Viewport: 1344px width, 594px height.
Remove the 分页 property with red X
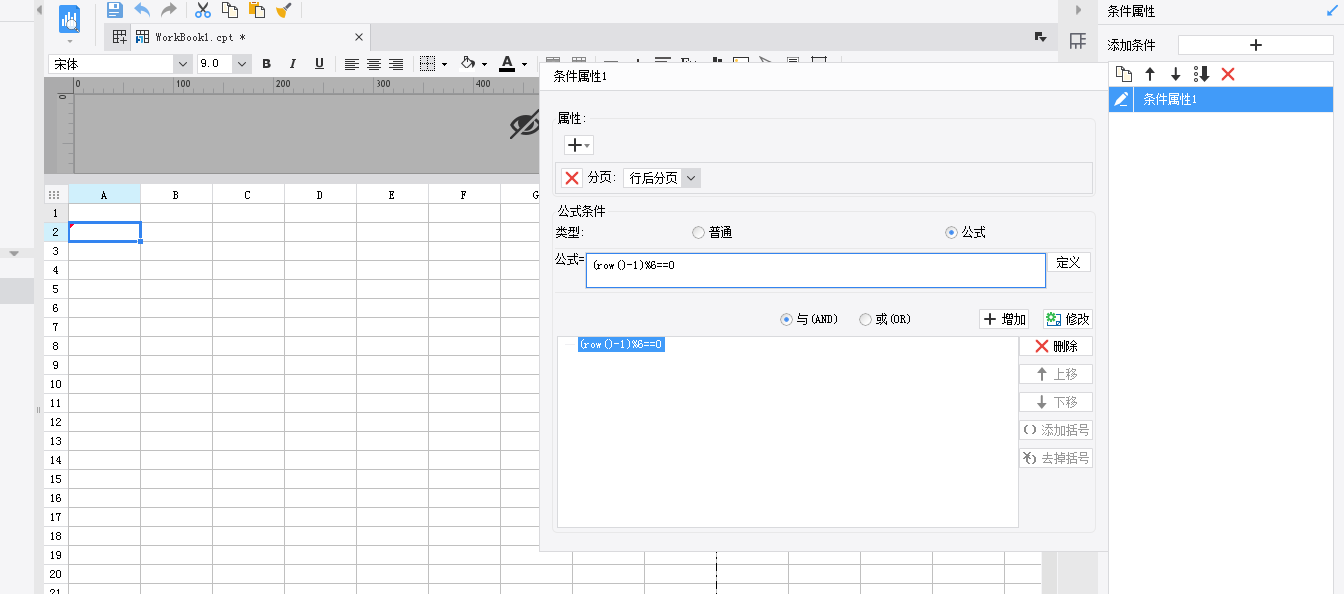click(572, 178)
